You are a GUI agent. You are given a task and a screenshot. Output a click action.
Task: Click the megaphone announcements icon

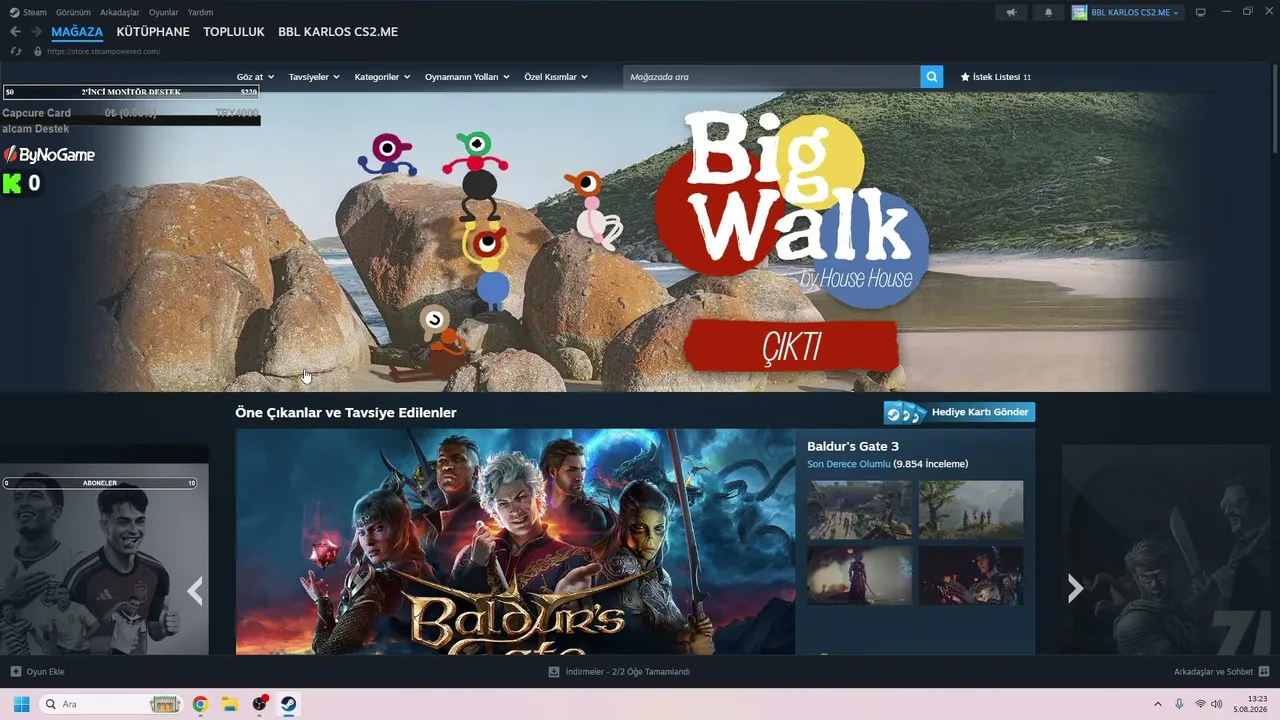1011,12
